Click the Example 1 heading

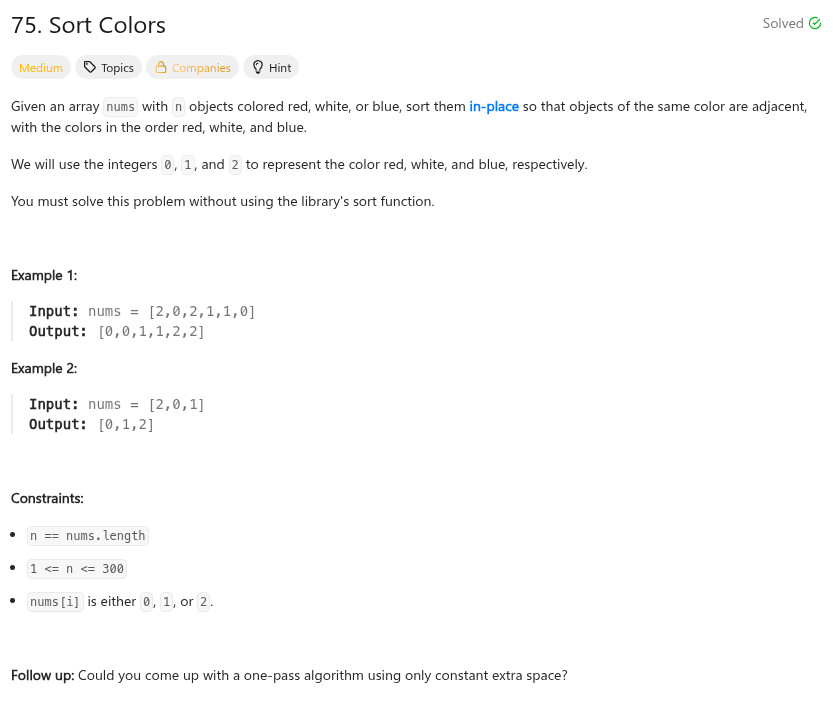44,275
